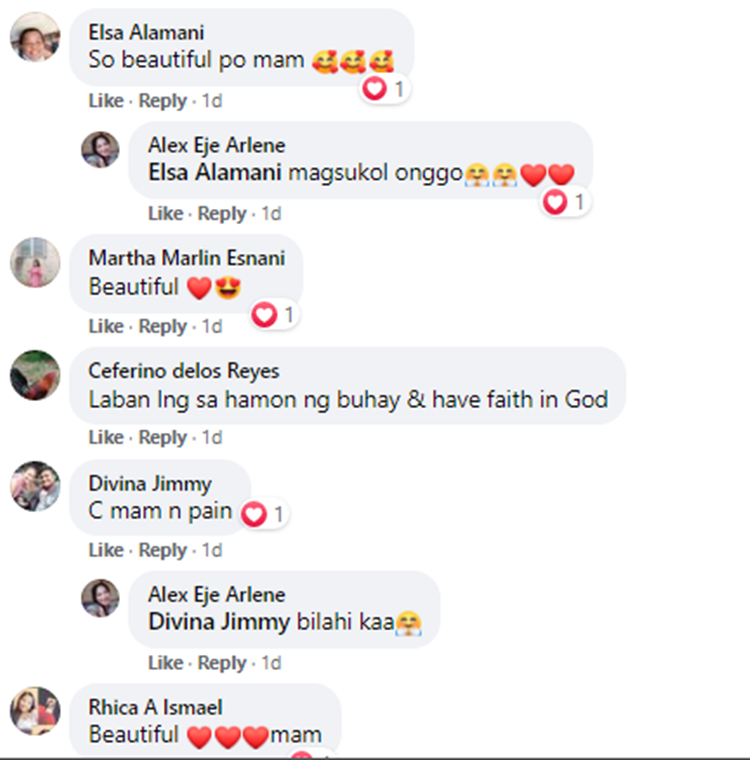
Task: Reply to Martha Marlin Esnani's comment
Action: click(x=163, y=326)
